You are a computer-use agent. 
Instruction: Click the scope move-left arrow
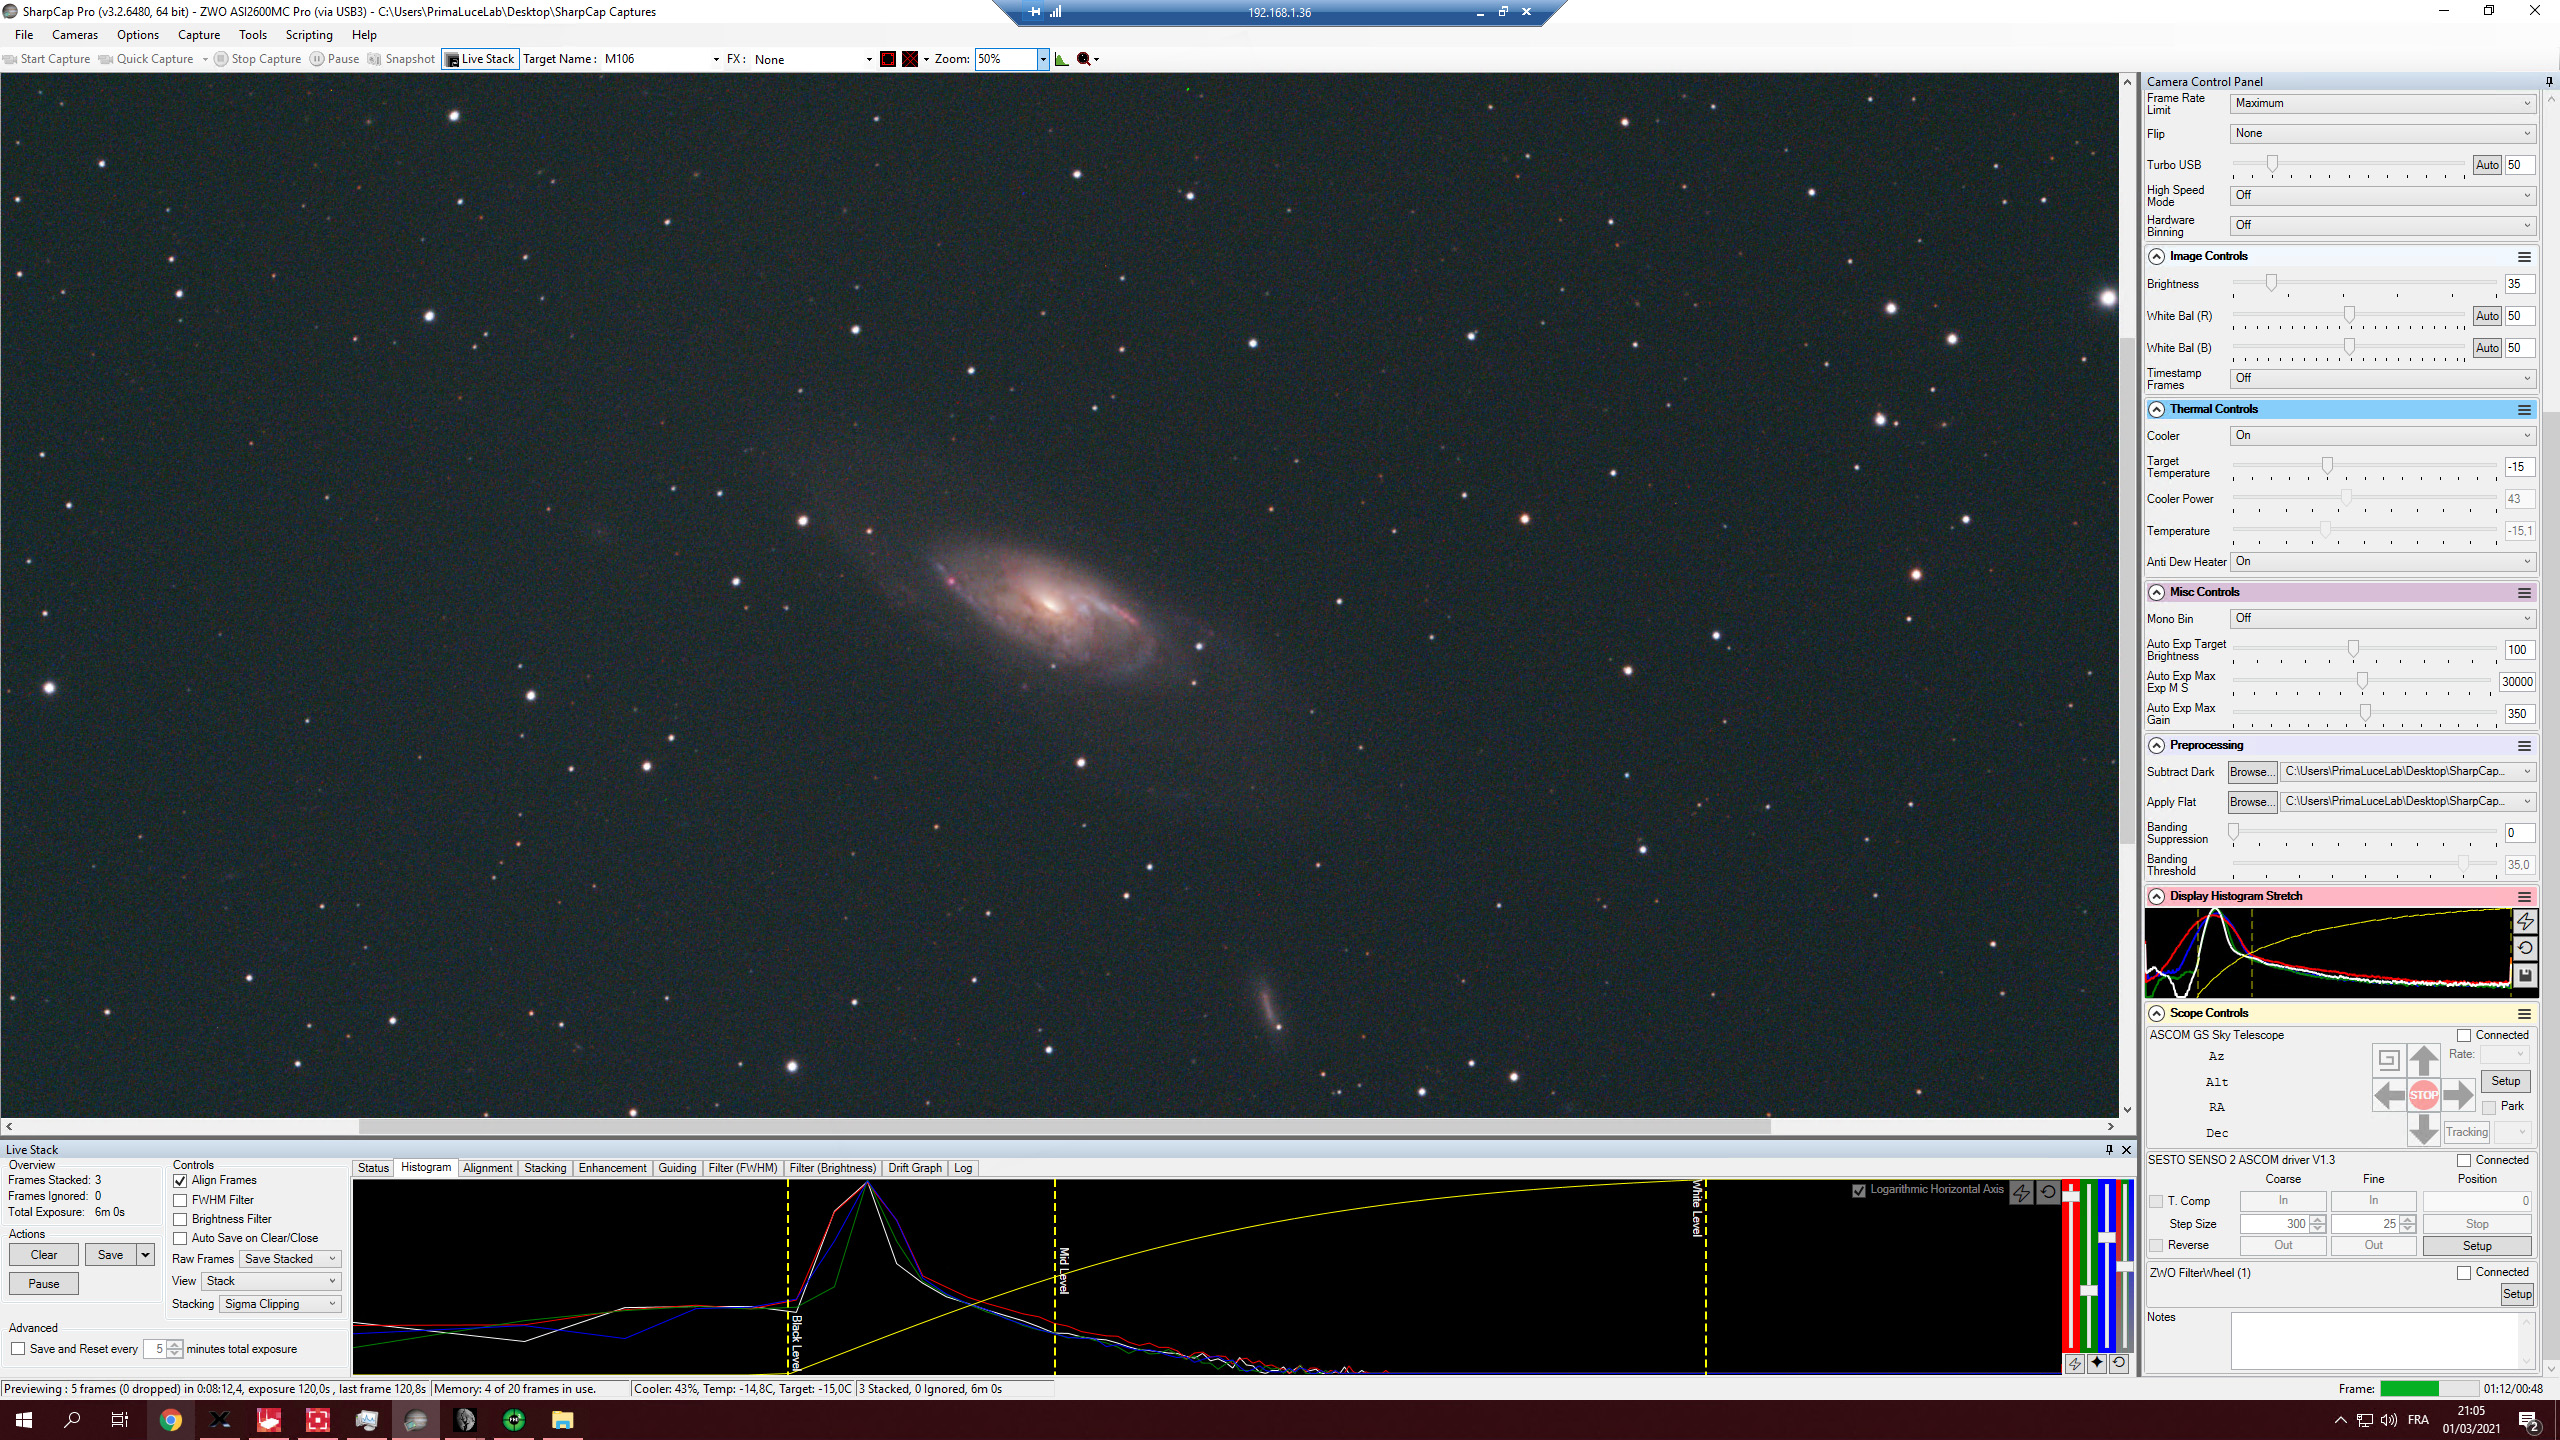click(x=2389, y=1095)
